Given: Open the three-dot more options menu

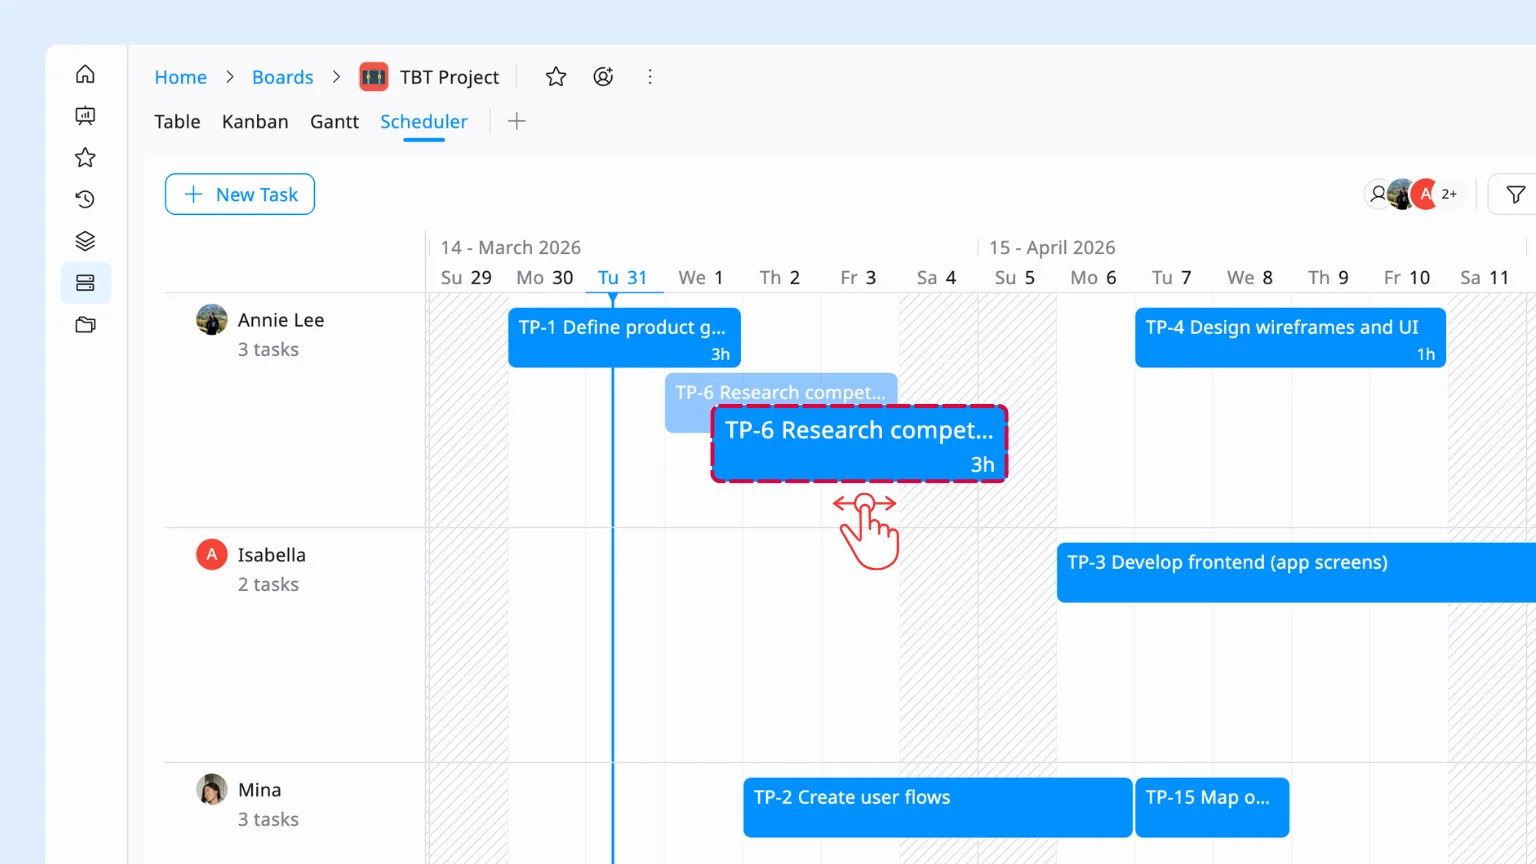Looking at the screenshot, I should [x=650, y=77].
